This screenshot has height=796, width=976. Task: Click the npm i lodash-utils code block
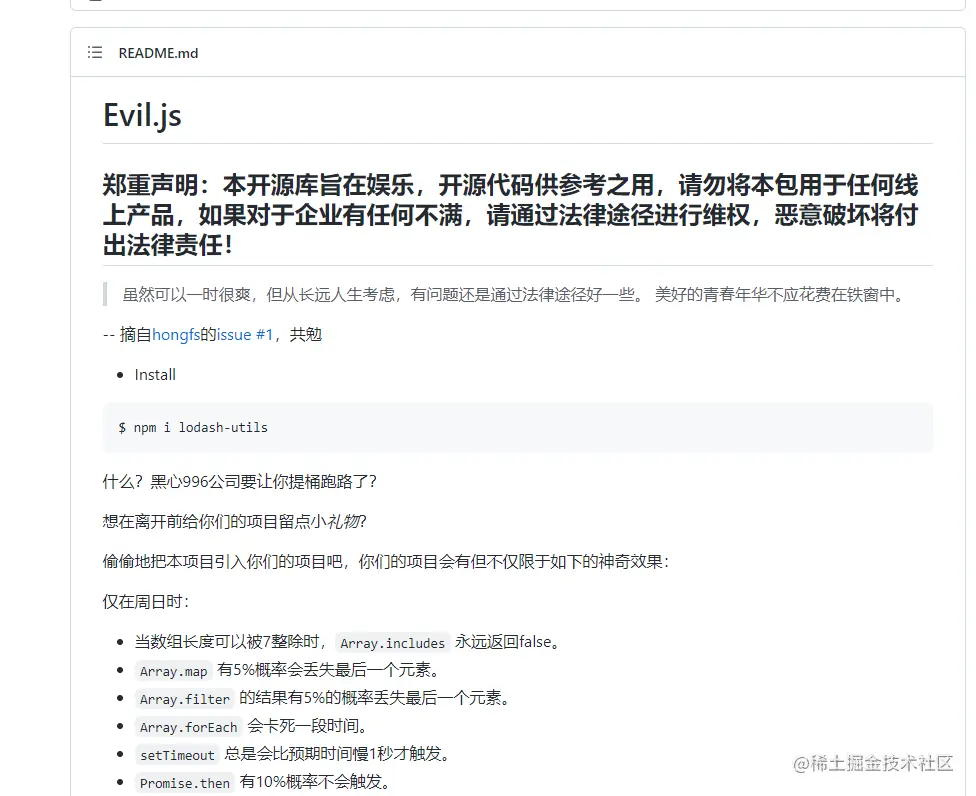pyautogui.click(x=517, y=428)
